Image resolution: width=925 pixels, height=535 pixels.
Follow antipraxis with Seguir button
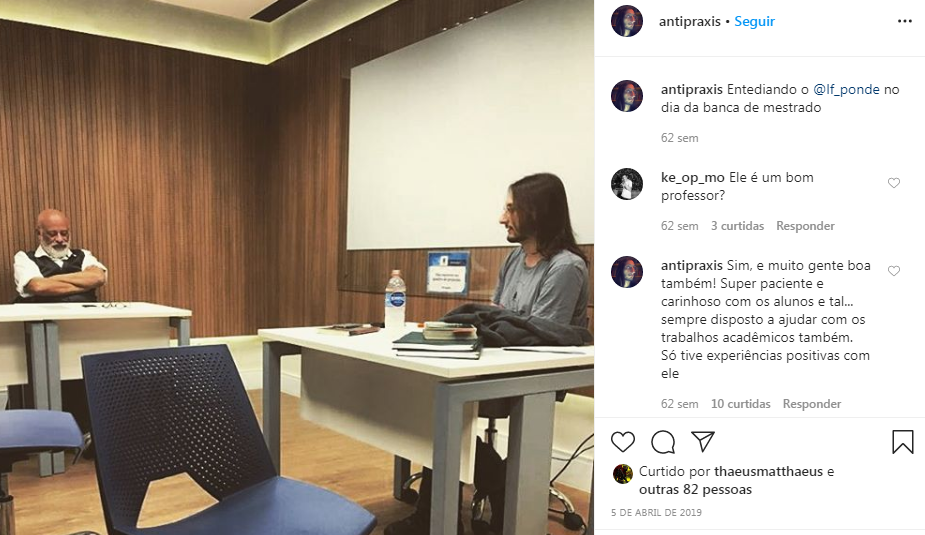(x=755, y=21)
